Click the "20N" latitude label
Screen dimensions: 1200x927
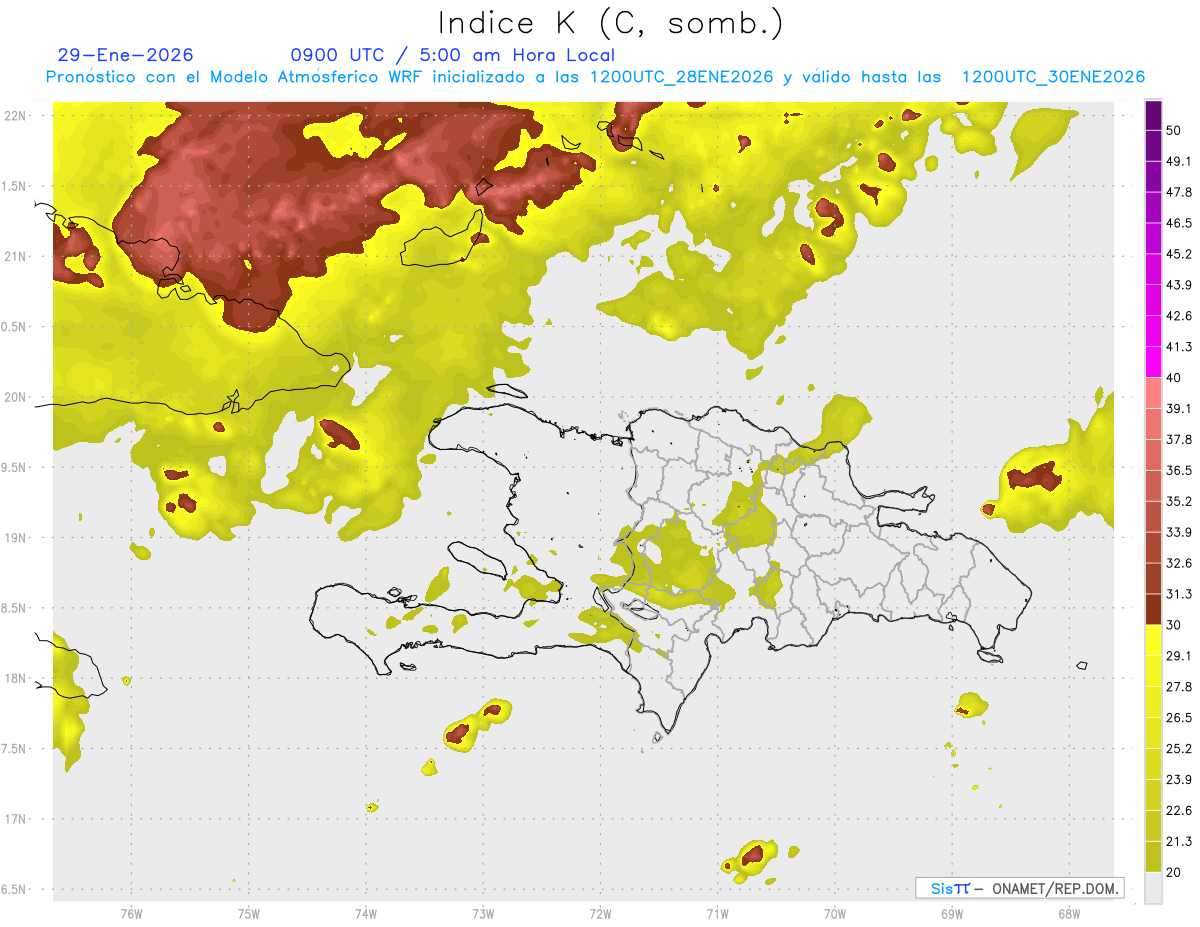tap(14, 397)
